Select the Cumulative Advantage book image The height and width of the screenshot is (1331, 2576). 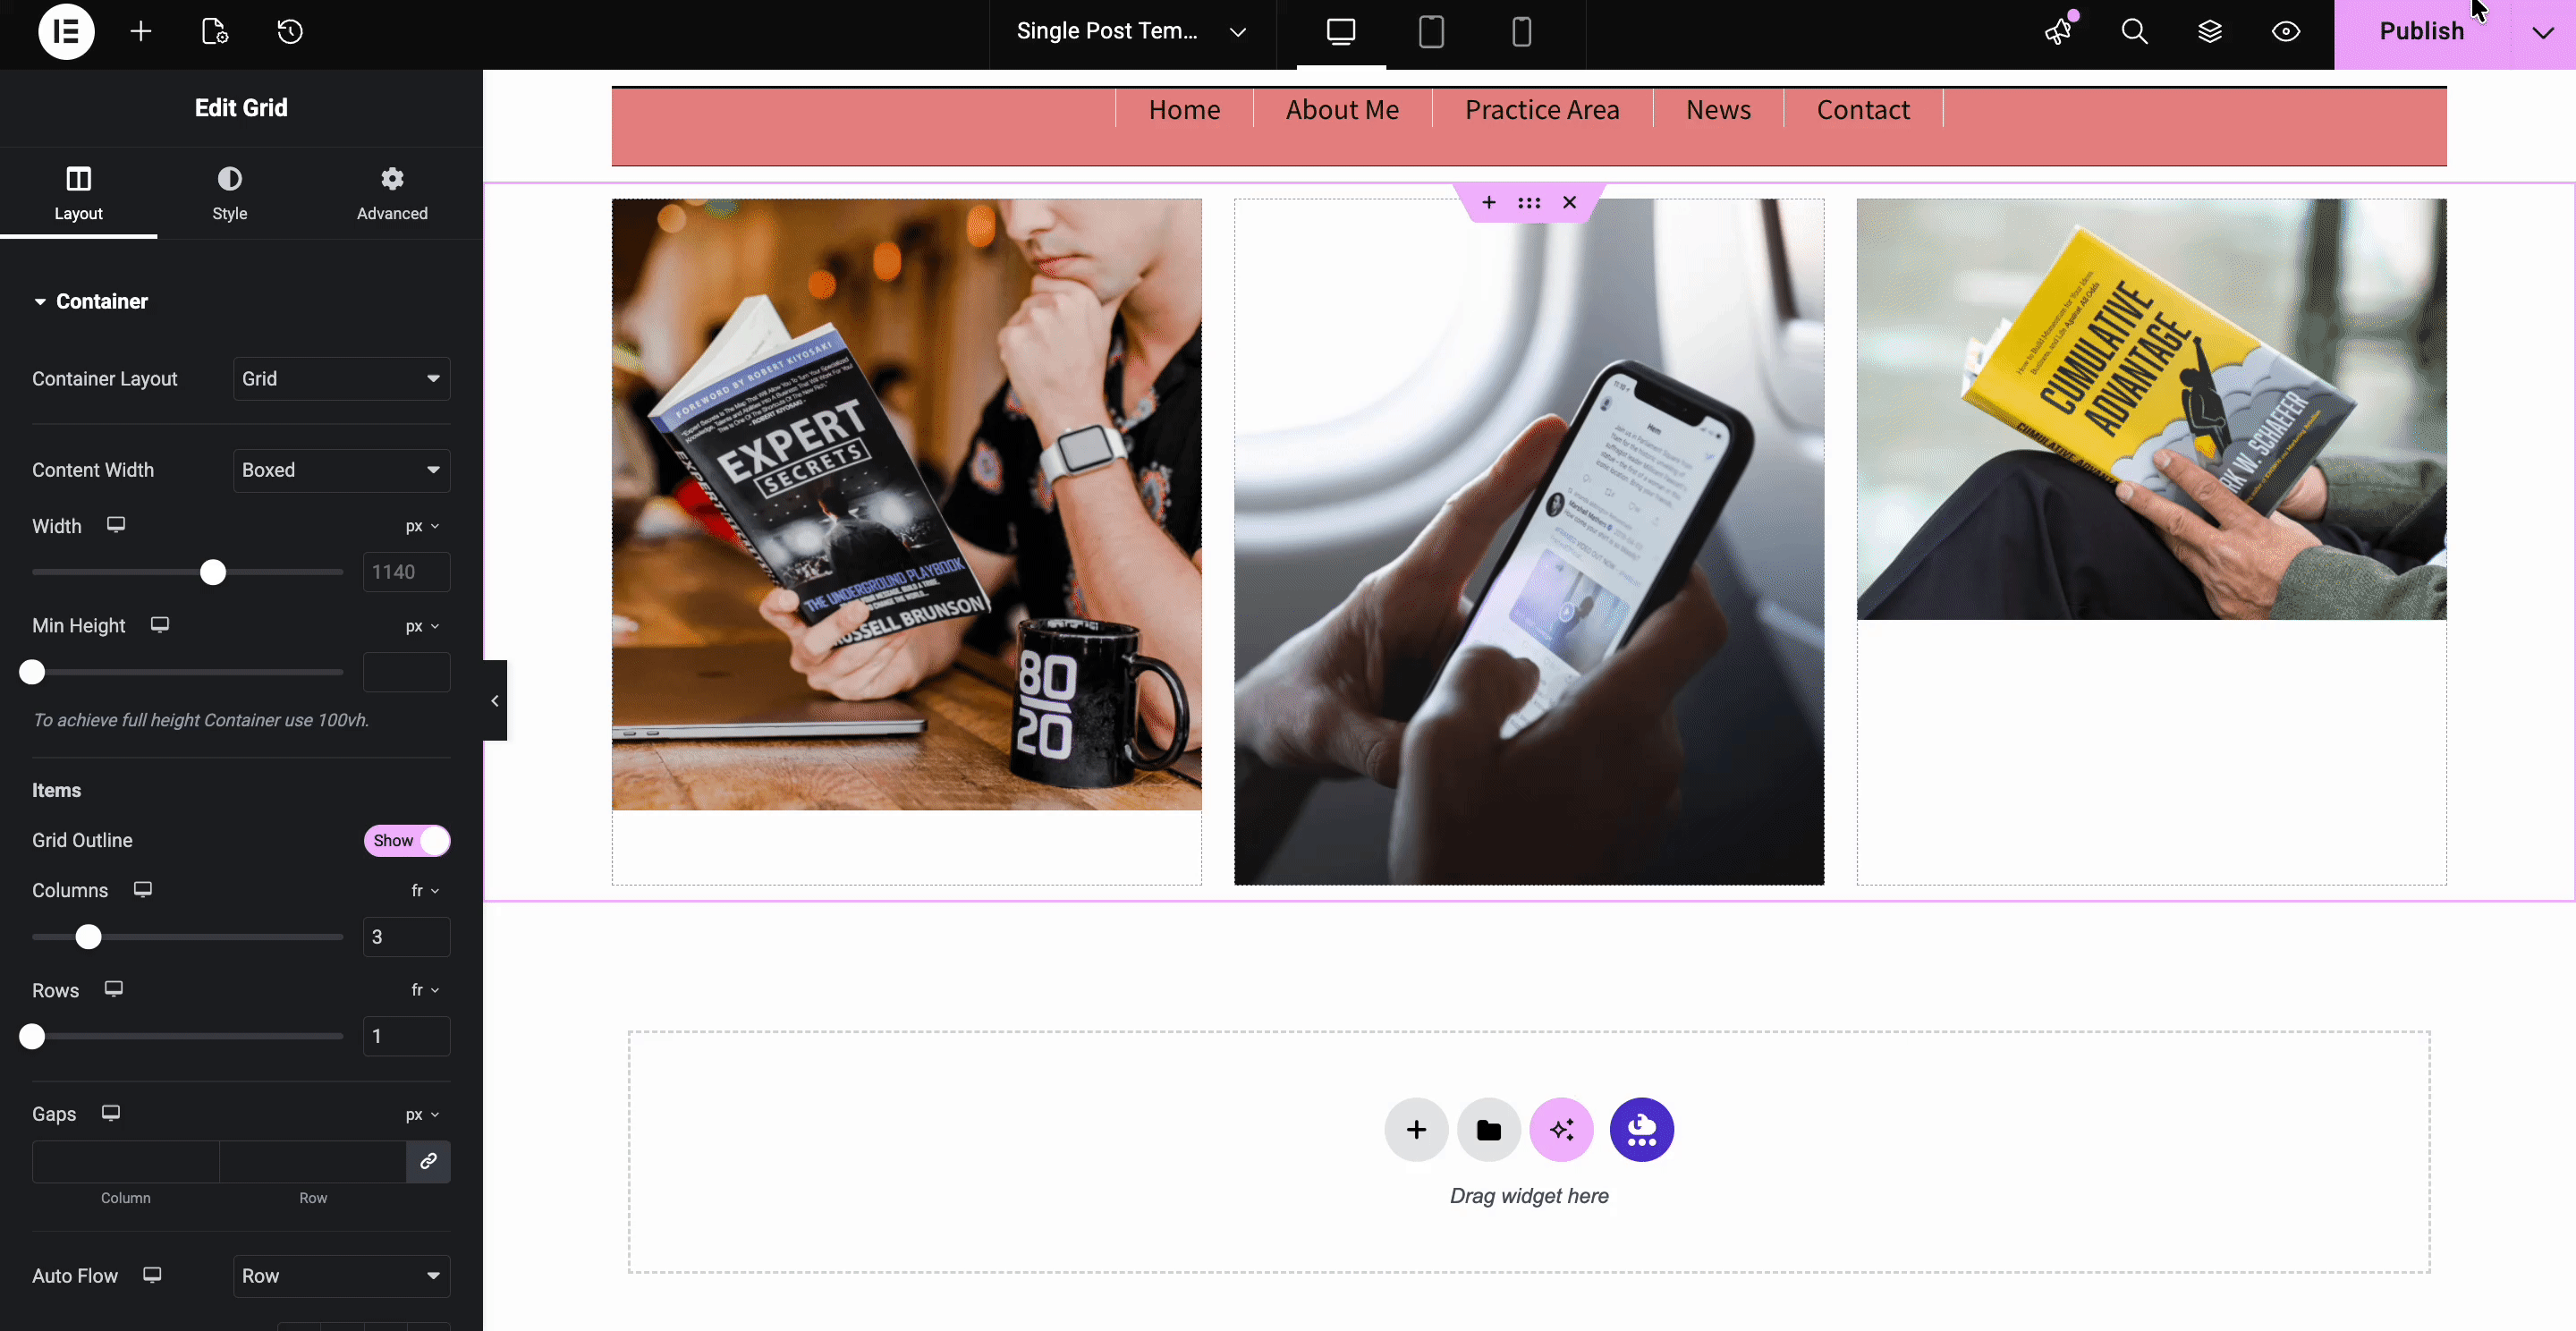[x=2152, y=409]
